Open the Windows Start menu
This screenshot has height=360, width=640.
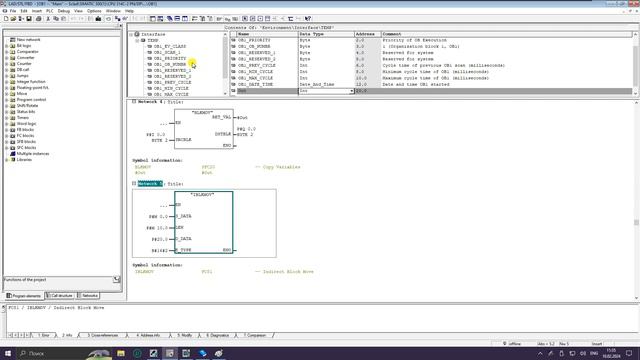click(8, 353)
